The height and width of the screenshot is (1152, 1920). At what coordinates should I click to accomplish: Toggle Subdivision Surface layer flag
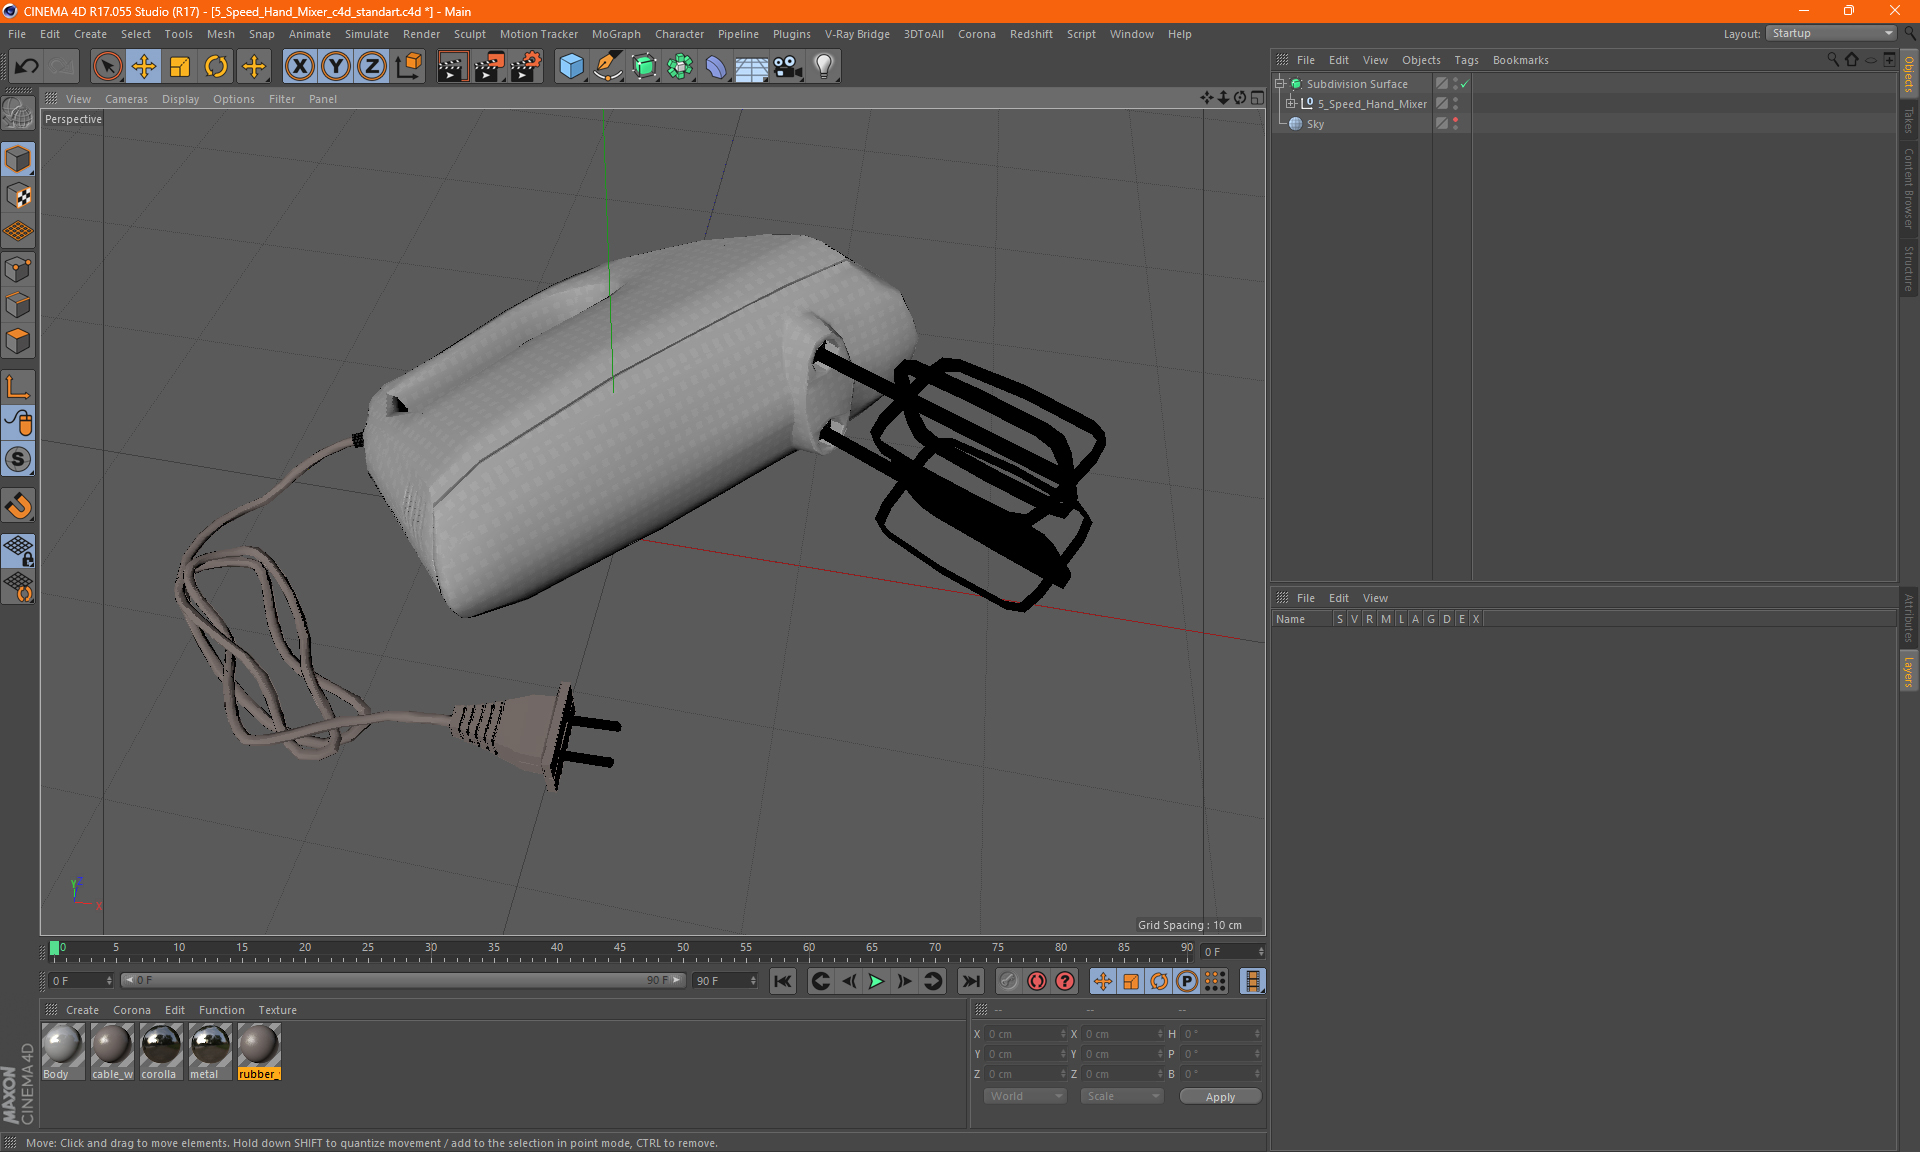1442,84
